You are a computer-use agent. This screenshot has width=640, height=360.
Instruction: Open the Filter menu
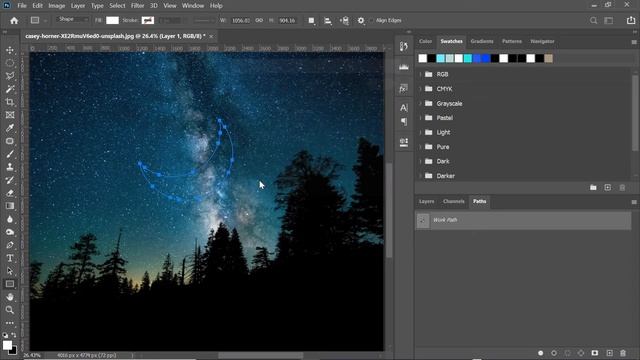(x=138, y=6)
